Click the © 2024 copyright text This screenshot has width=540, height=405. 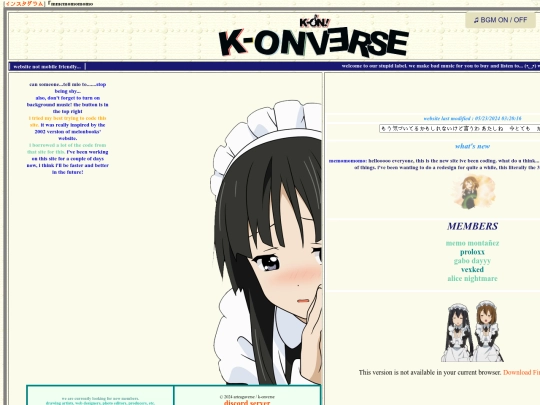247,397
